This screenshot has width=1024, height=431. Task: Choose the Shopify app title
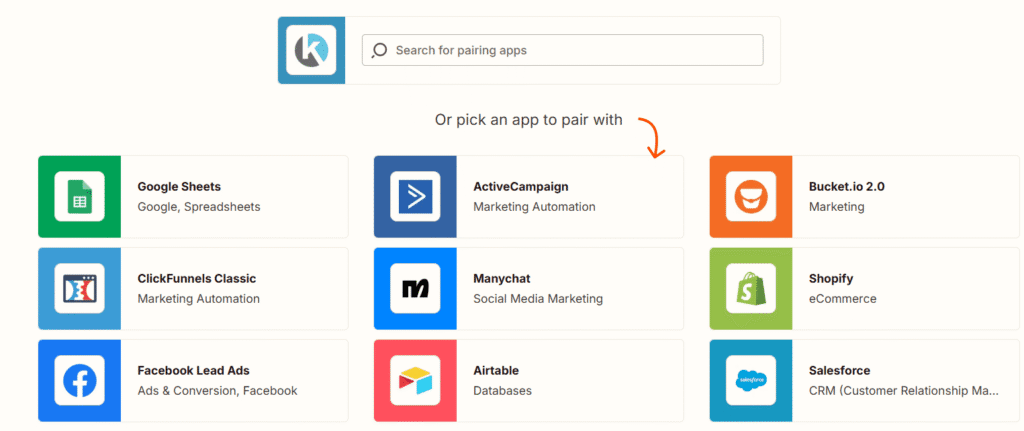point(831,279)
